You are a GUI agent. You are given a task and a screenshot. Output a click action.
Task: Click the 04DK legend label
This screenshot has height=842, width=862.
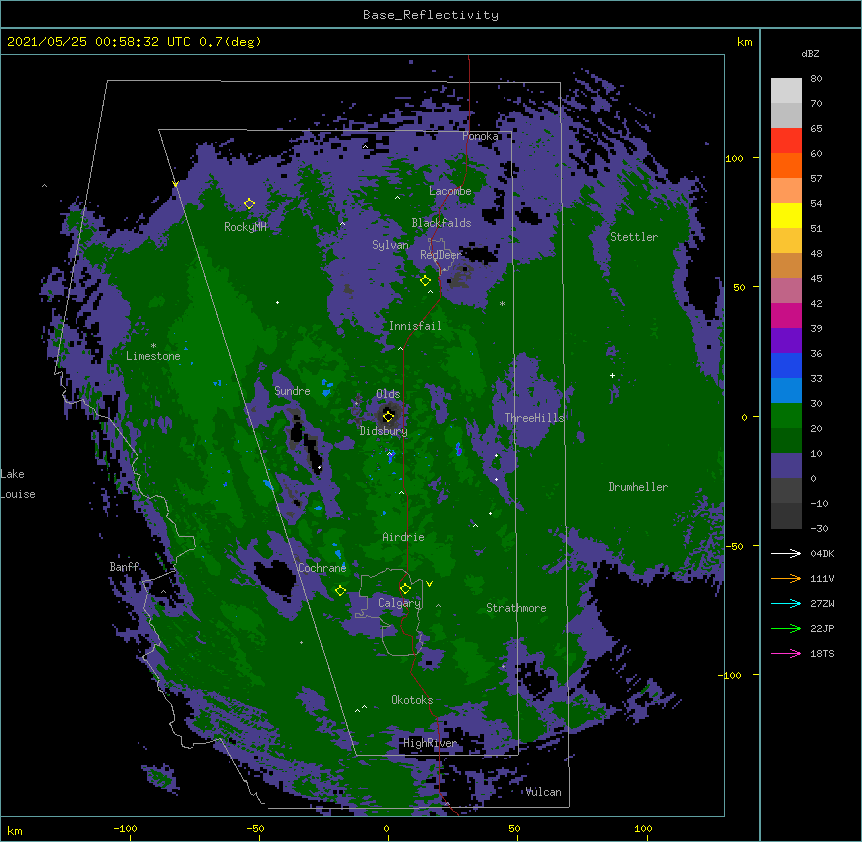822,553
